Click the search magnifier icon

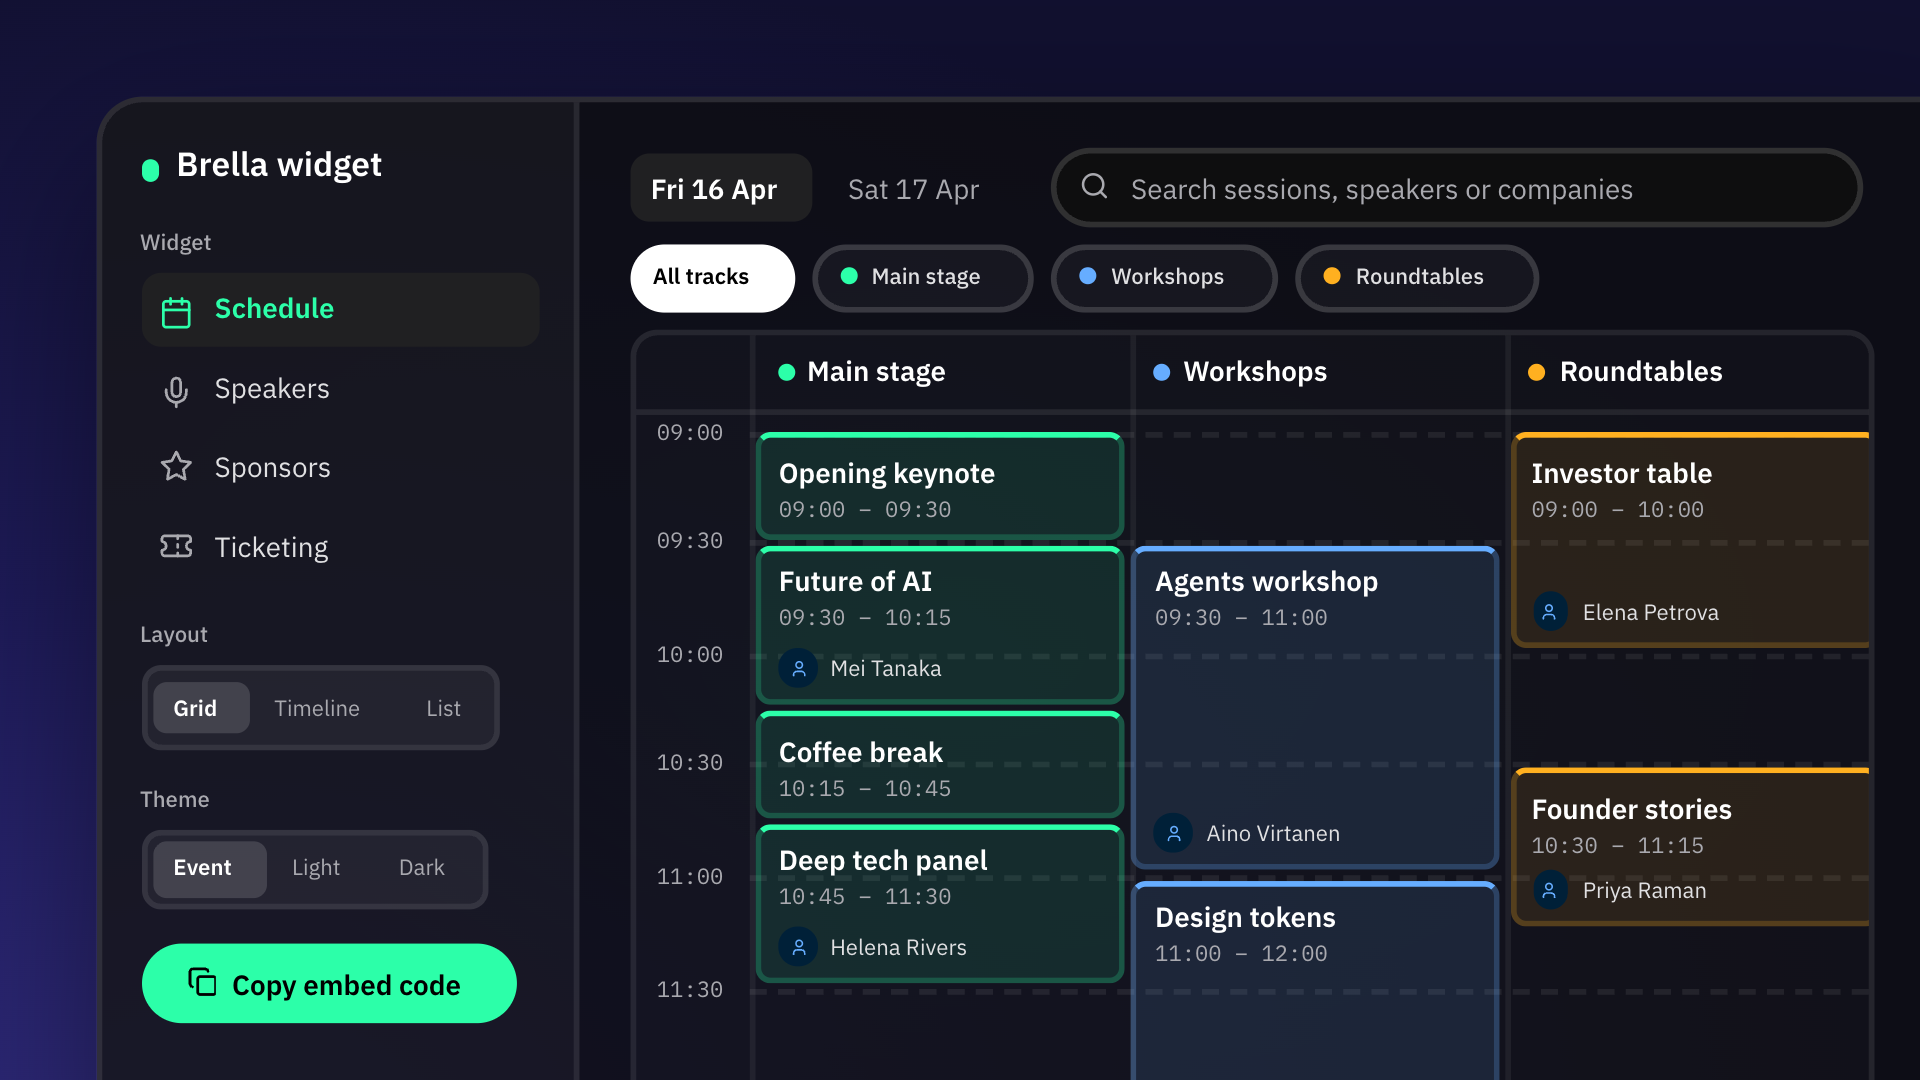tap(1094, 186)
